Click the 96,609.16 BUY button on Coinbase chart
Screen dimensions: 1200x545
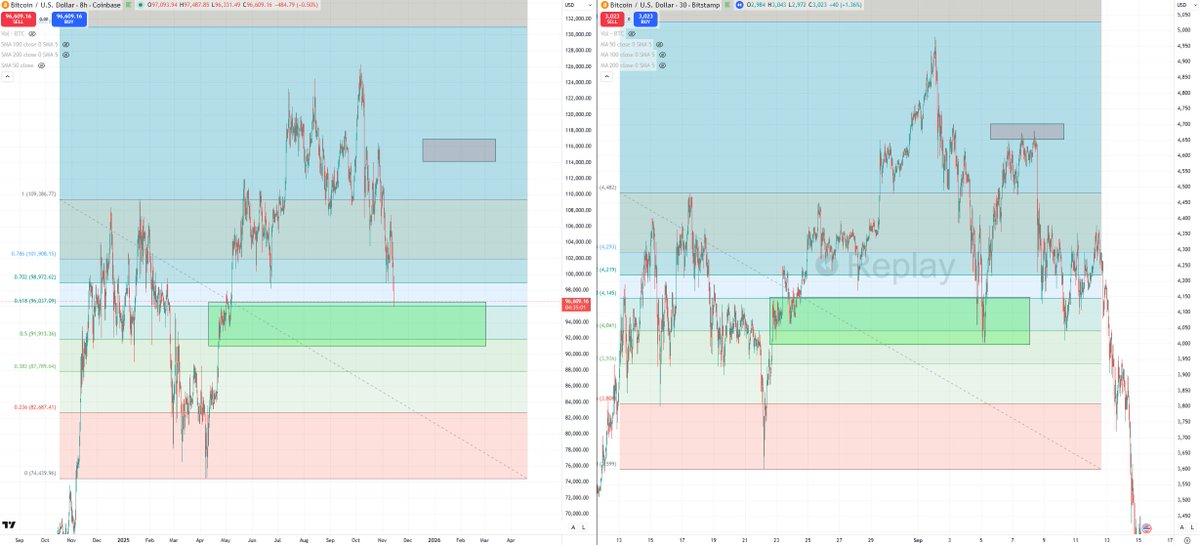[x=69, y=19]
